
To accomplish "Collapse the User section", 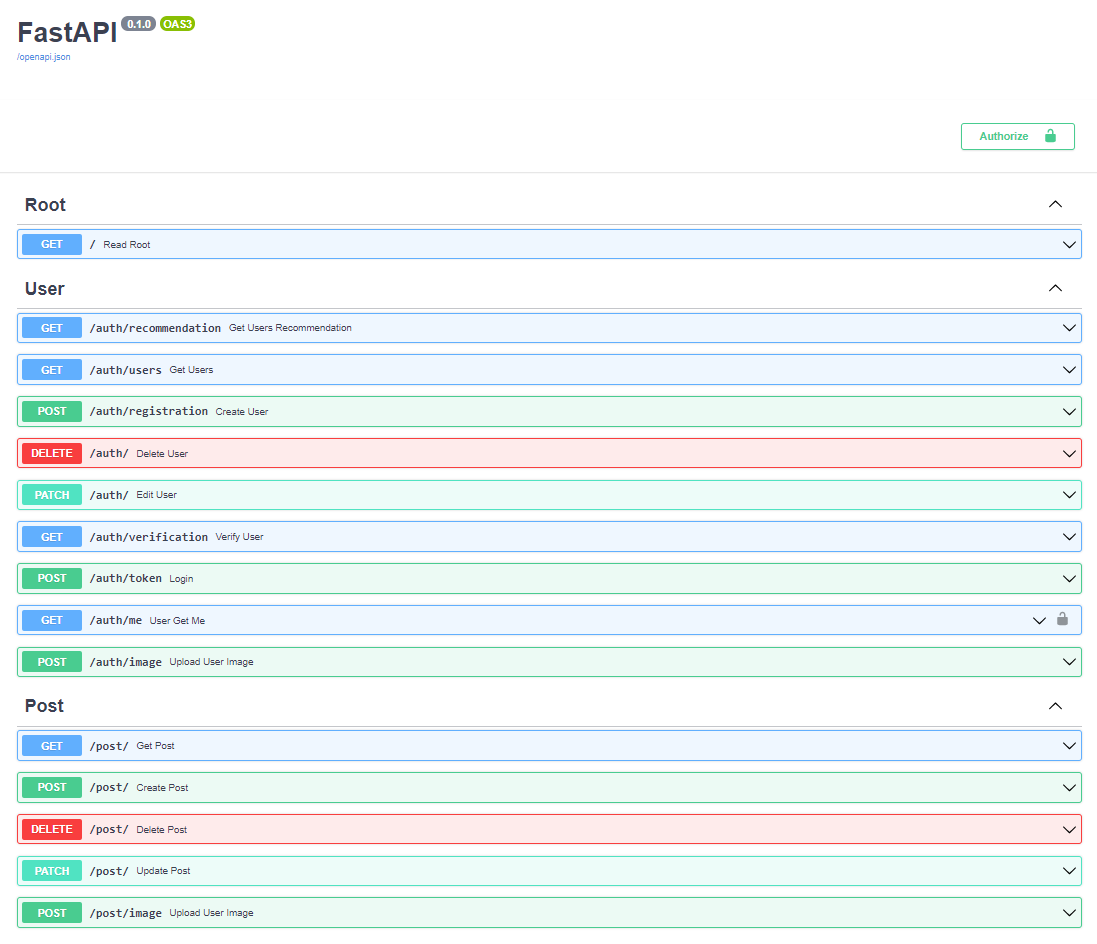I will pos(1055,288).
